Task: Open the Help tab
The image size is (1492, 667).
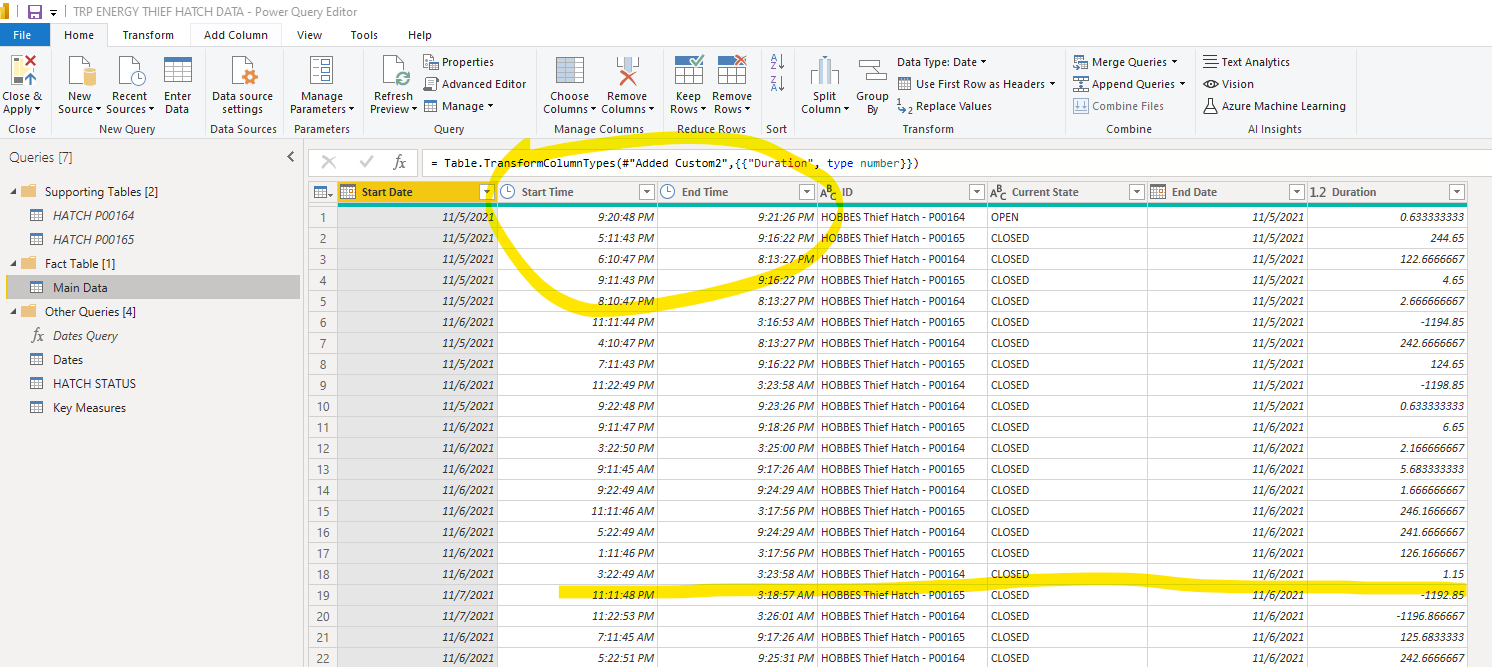Action: click(x=420, y=35)
